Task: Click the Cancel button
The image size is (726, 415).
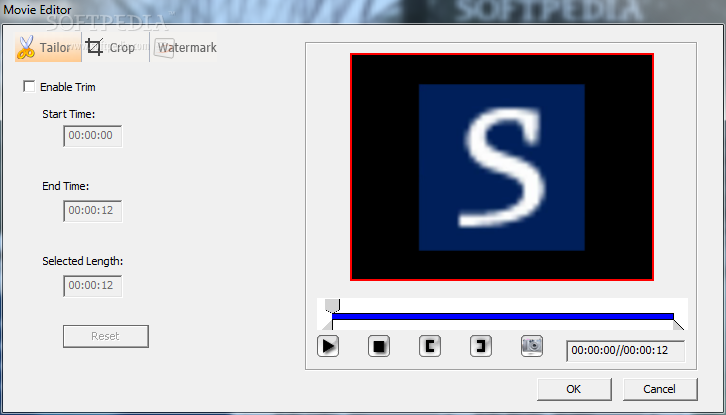Action: point(660,389)
